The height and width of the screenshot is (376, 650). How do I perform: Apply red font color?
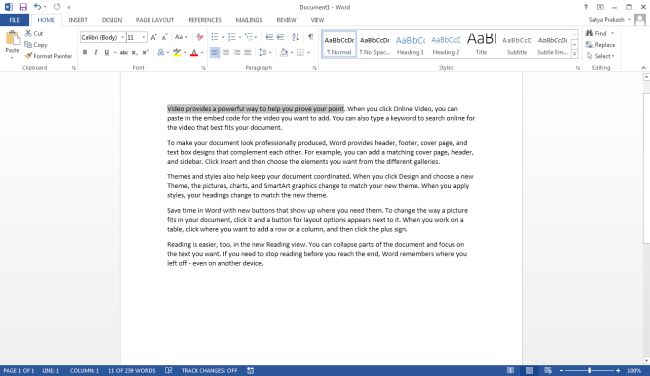[194, 52]
